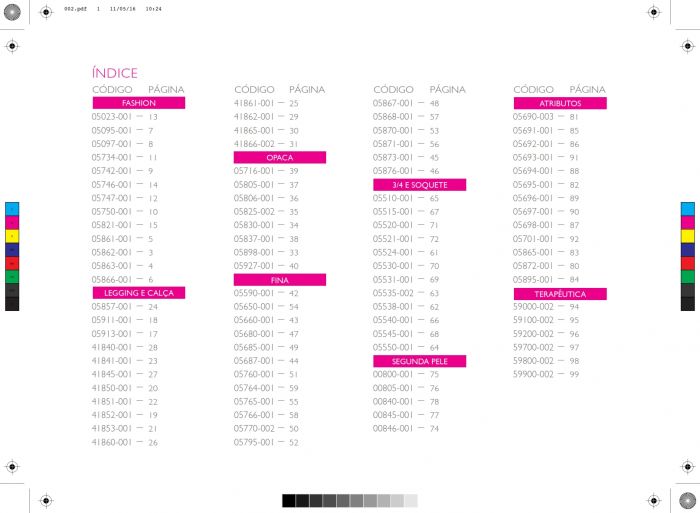
Task: Pick the red swatch in left color bar
Action: pyautogui.click(x=13, y=263)
